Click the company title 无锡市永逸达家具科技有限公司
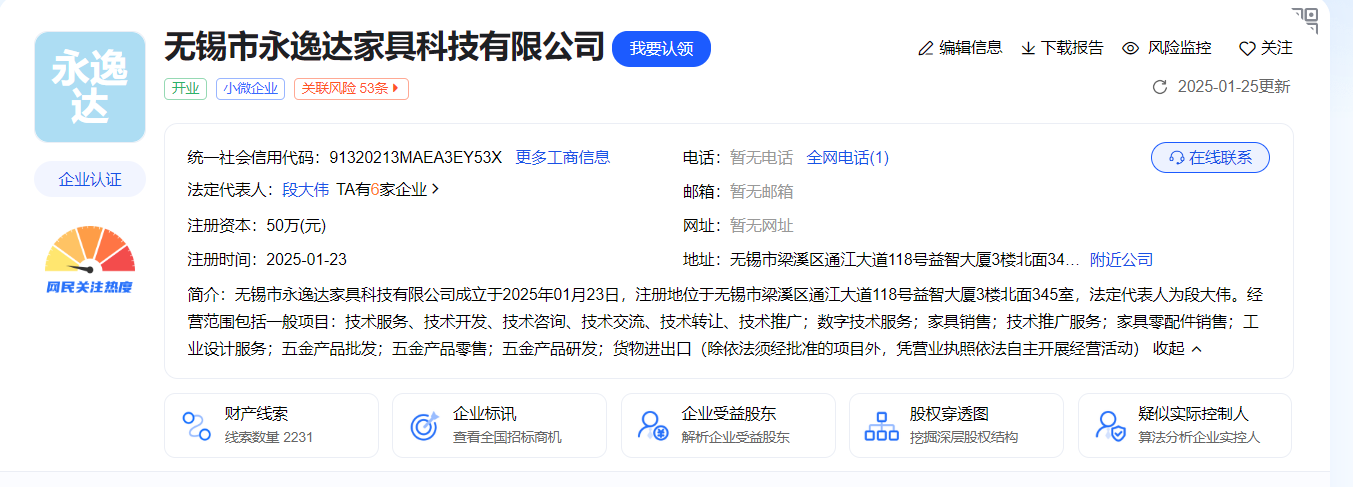This screenshot has height=487, width=1353. coord(385,47)
